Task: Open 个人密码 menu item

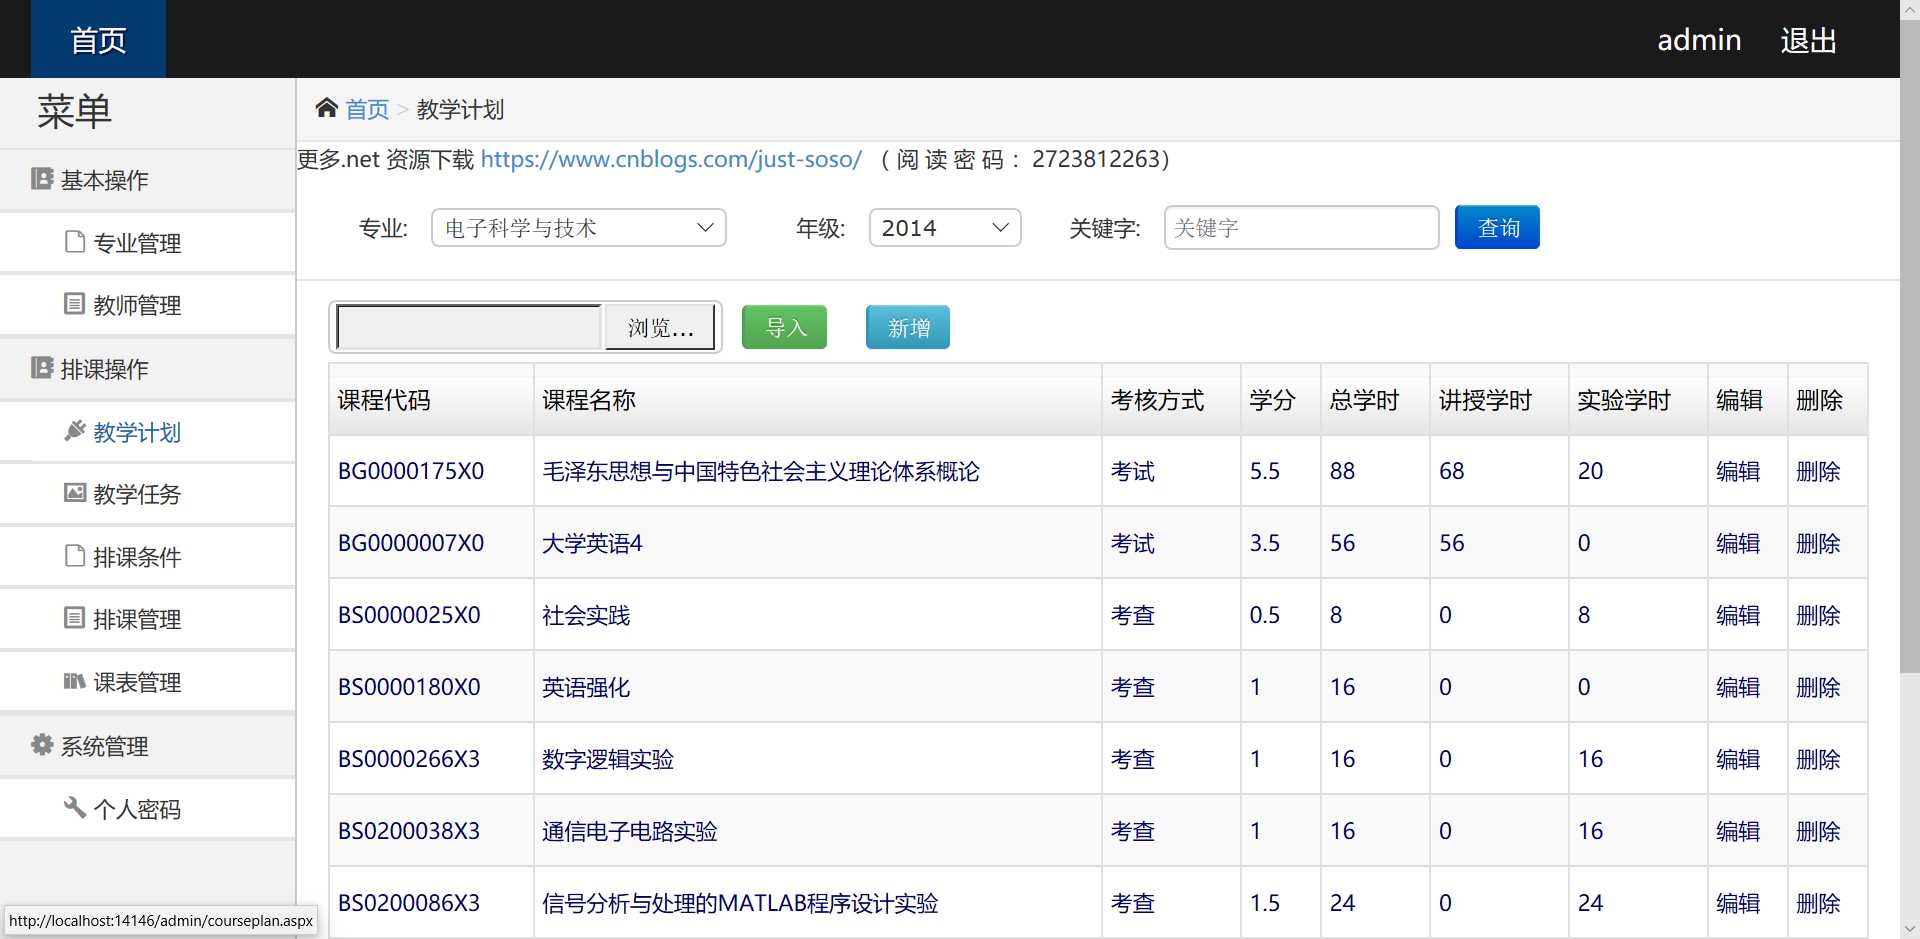Action: [x=148, y=809]
